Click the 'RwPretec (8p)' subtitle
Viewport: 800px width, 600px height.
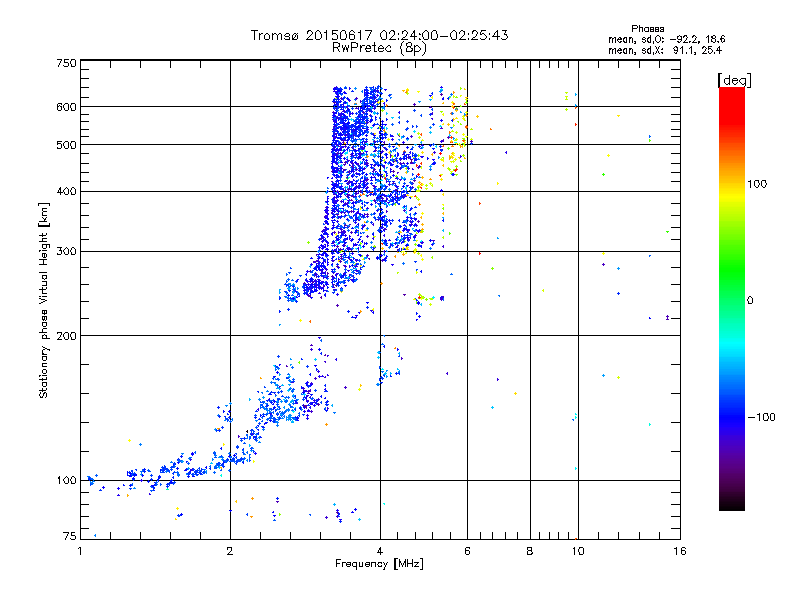[x=379, y=48]
